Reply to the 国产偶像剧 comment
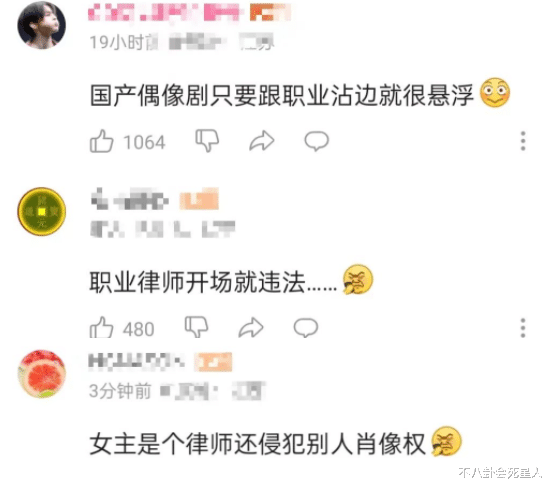The height and width of the screenshot is (486, 549). coord(317,141)
